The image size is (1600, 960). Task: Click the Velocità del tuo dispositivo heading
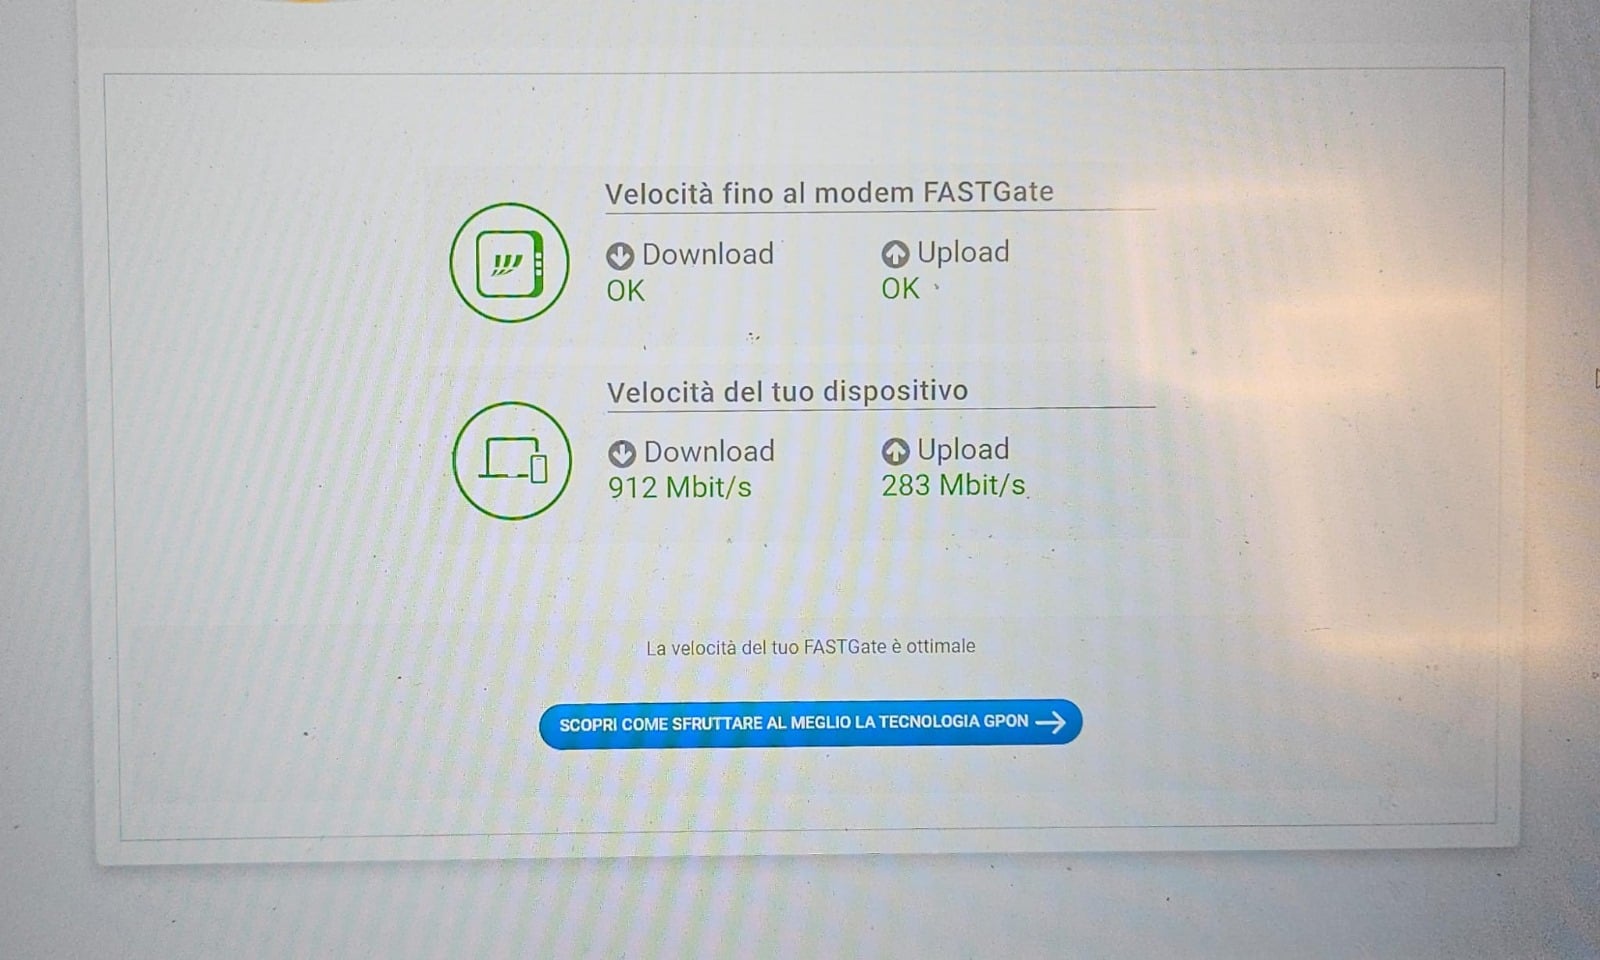point(787,391)
